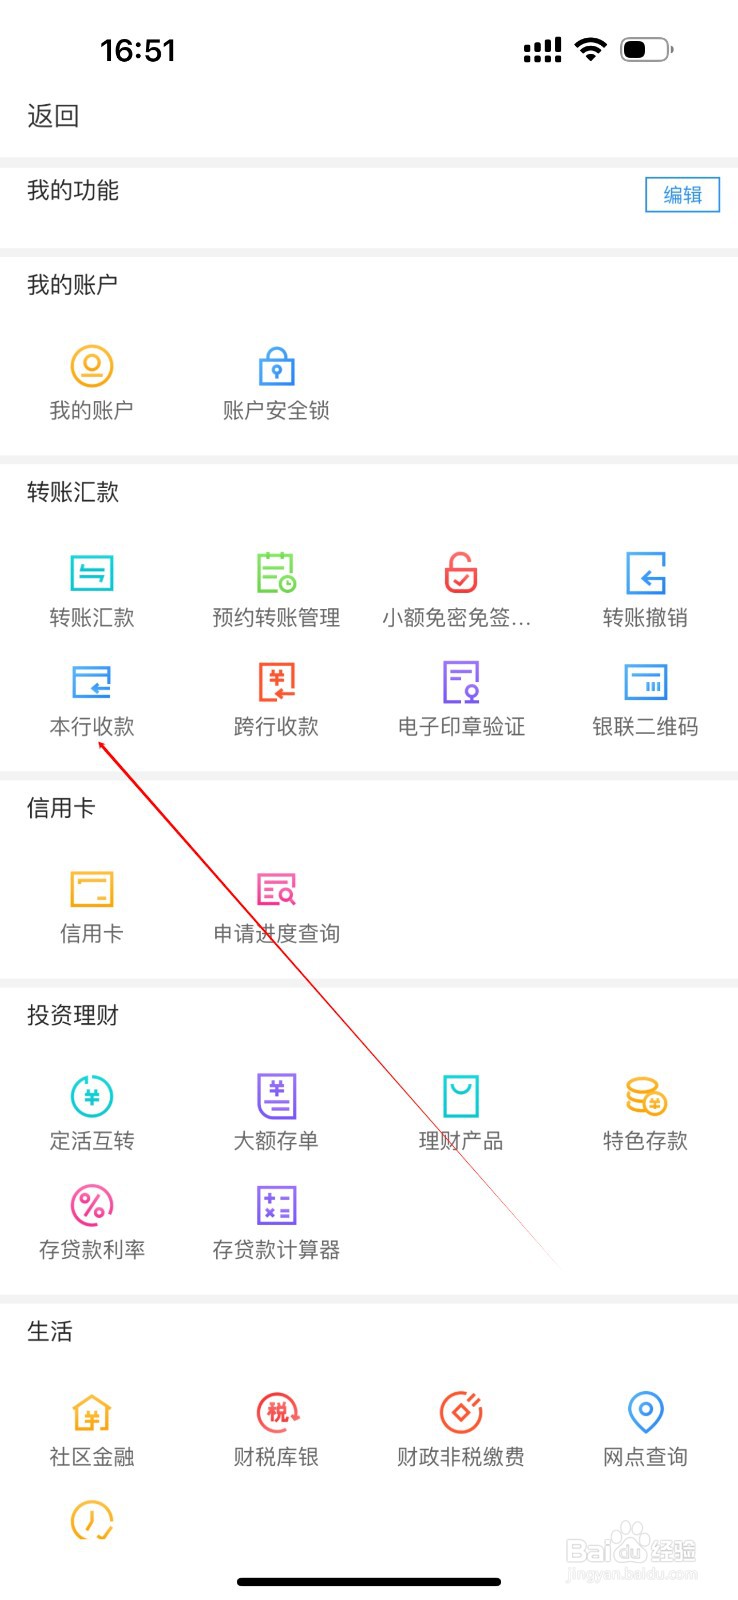Image resolution: width=738 pixels, height=1600 pixels.
Task: Tap the home indicator bar
Action: [369, 1582]
